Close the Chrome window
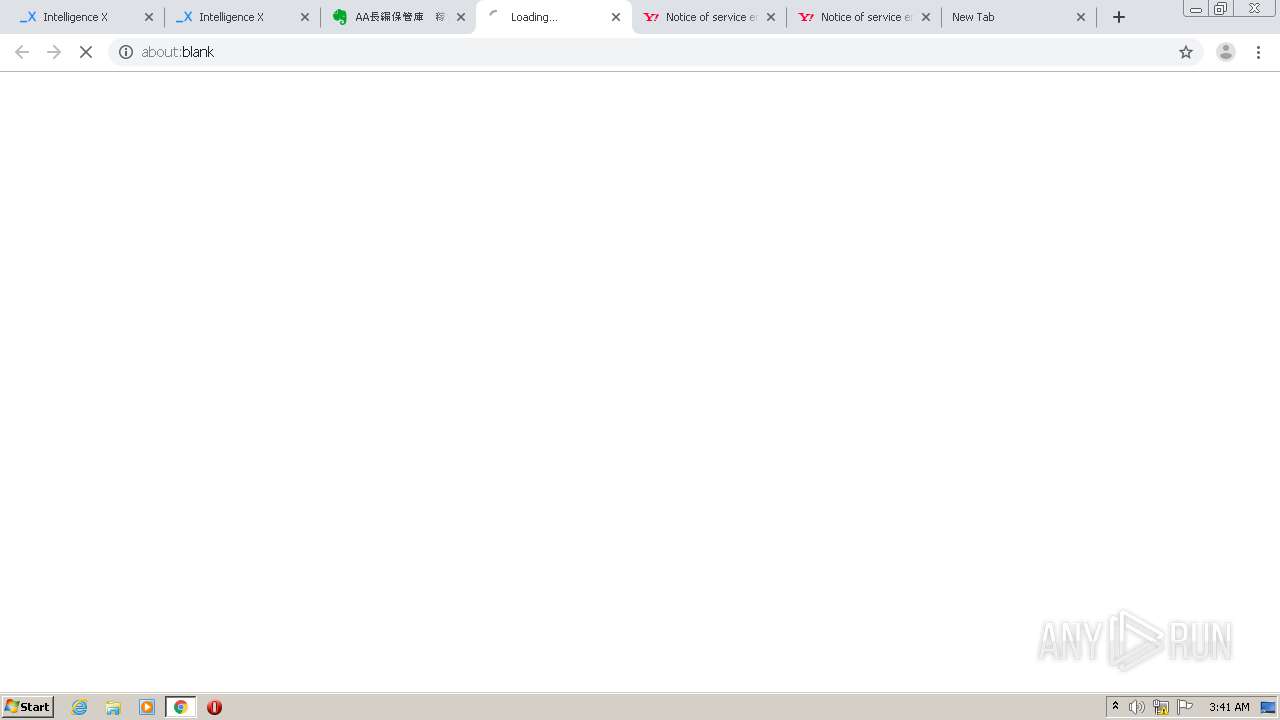 [1254, 9]
